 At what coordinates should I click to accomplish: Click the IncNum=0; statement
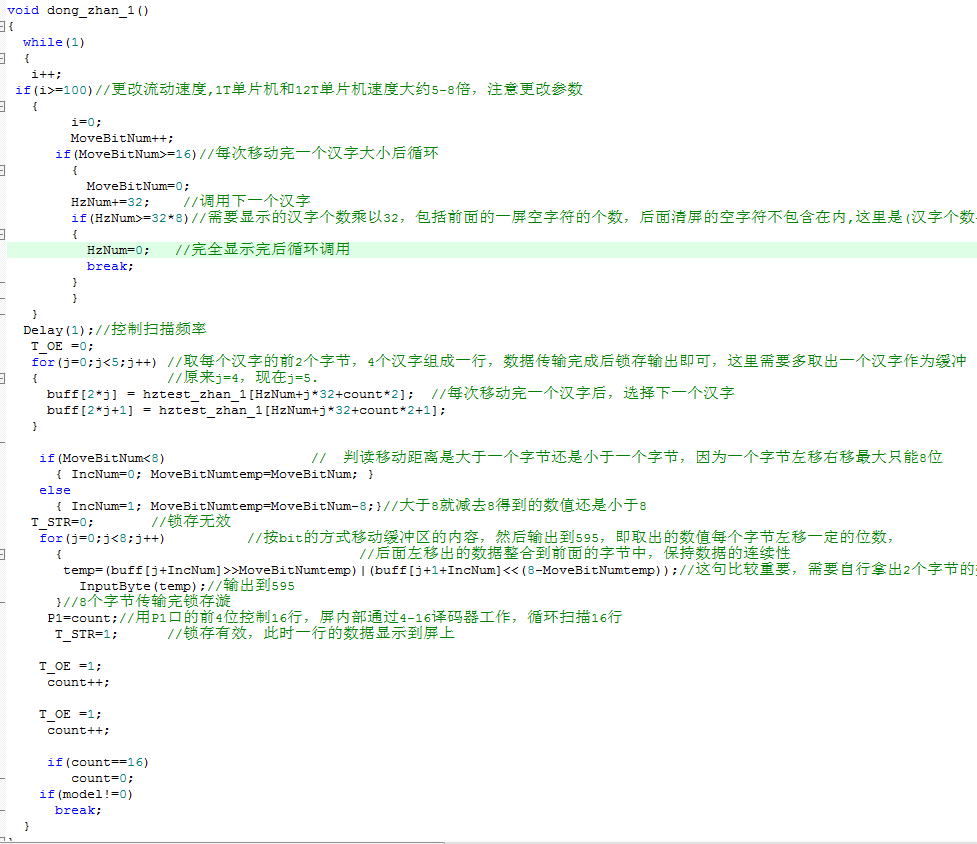(x=107, y=474)
